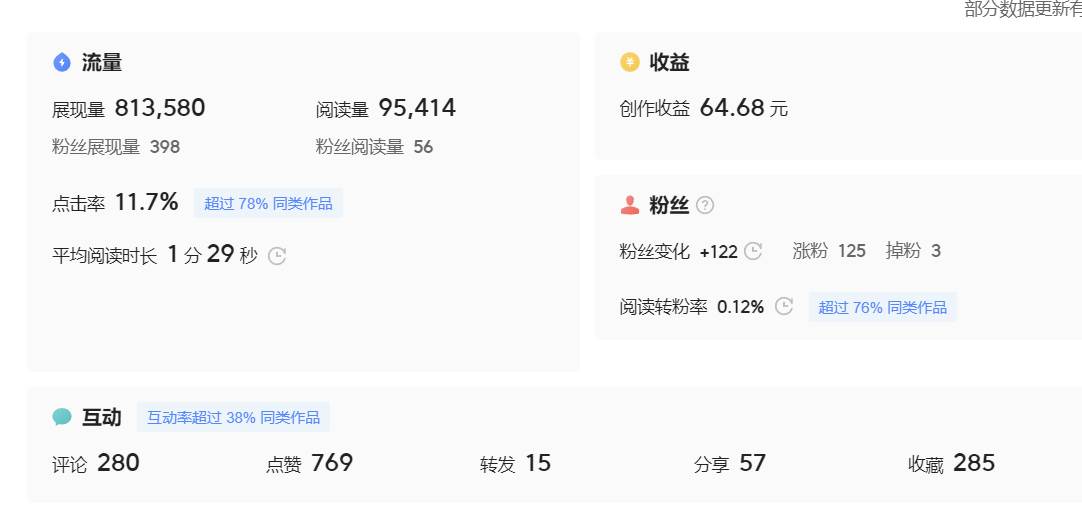Click the 创作收益 64.68 元 amount
Screen dimensions: 1082x511
click(732, 108)
